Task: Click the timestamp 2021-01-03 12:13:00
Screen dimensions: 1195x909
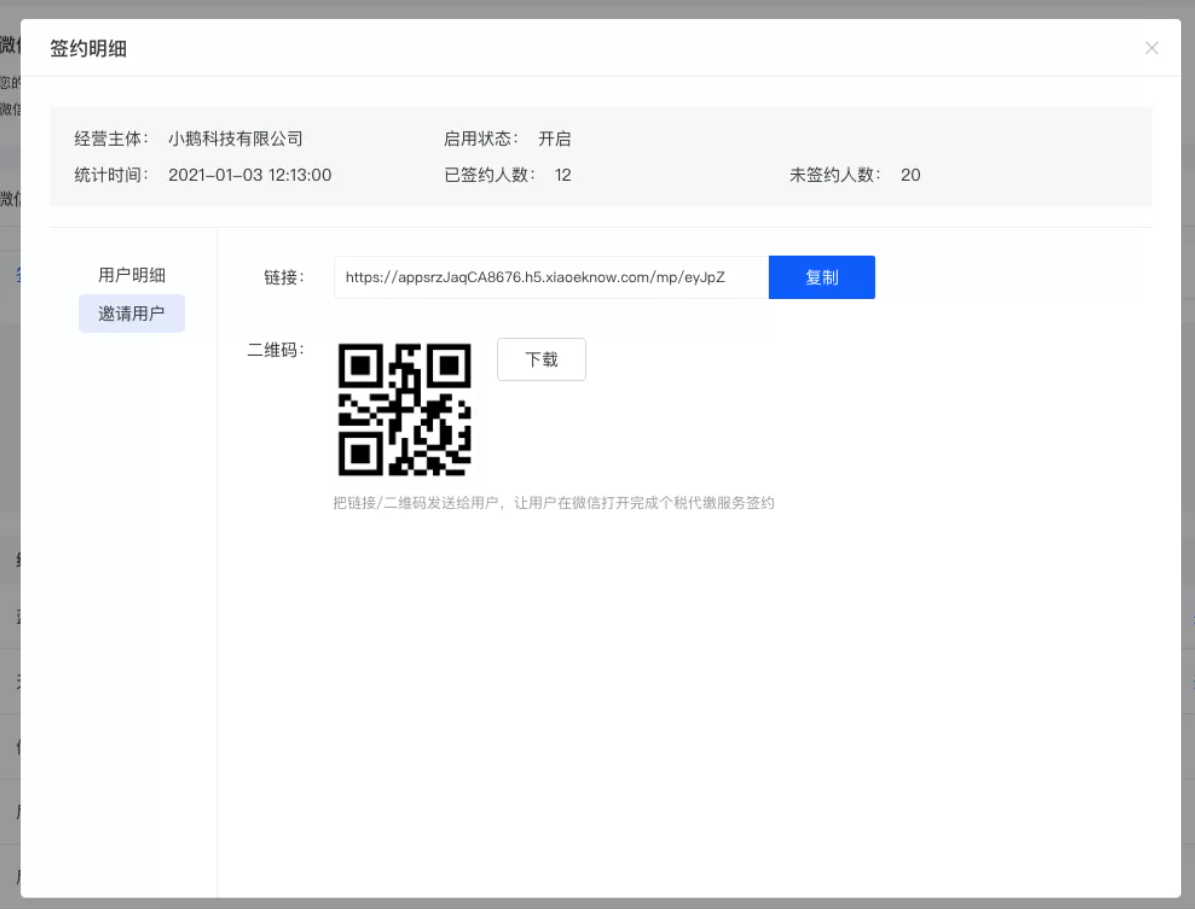Action: tap(250, 175)
